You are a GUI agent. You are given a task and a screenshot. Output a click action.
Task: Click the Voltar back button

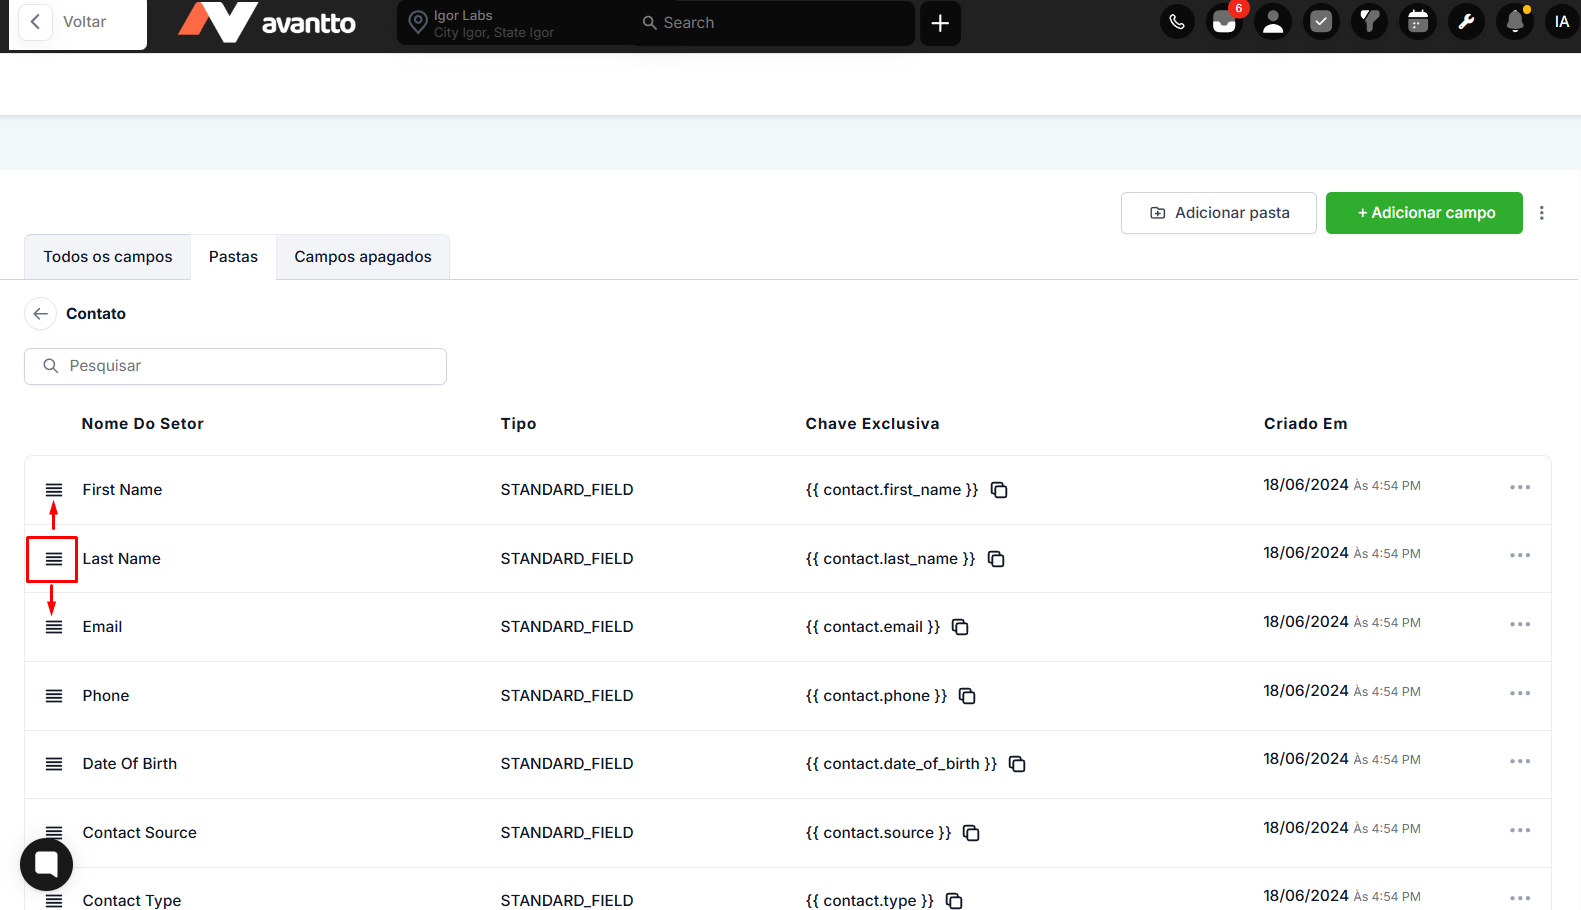(78, 22)
